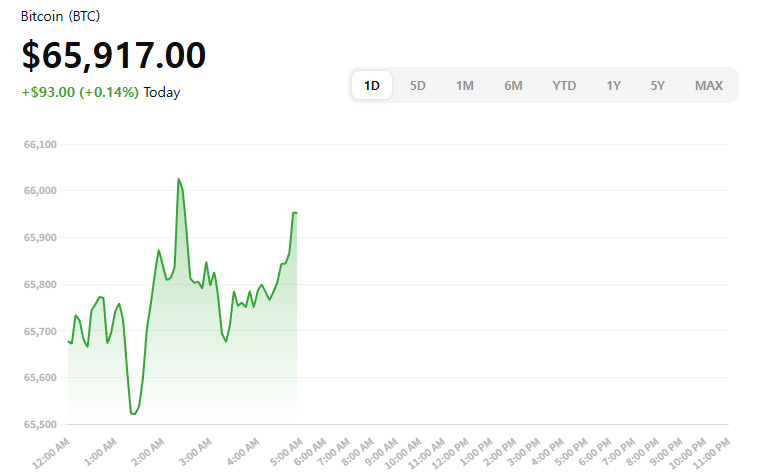Click the 65,800 y-axis label
Screen dimensions: 757x472
(x=40, y=285)
